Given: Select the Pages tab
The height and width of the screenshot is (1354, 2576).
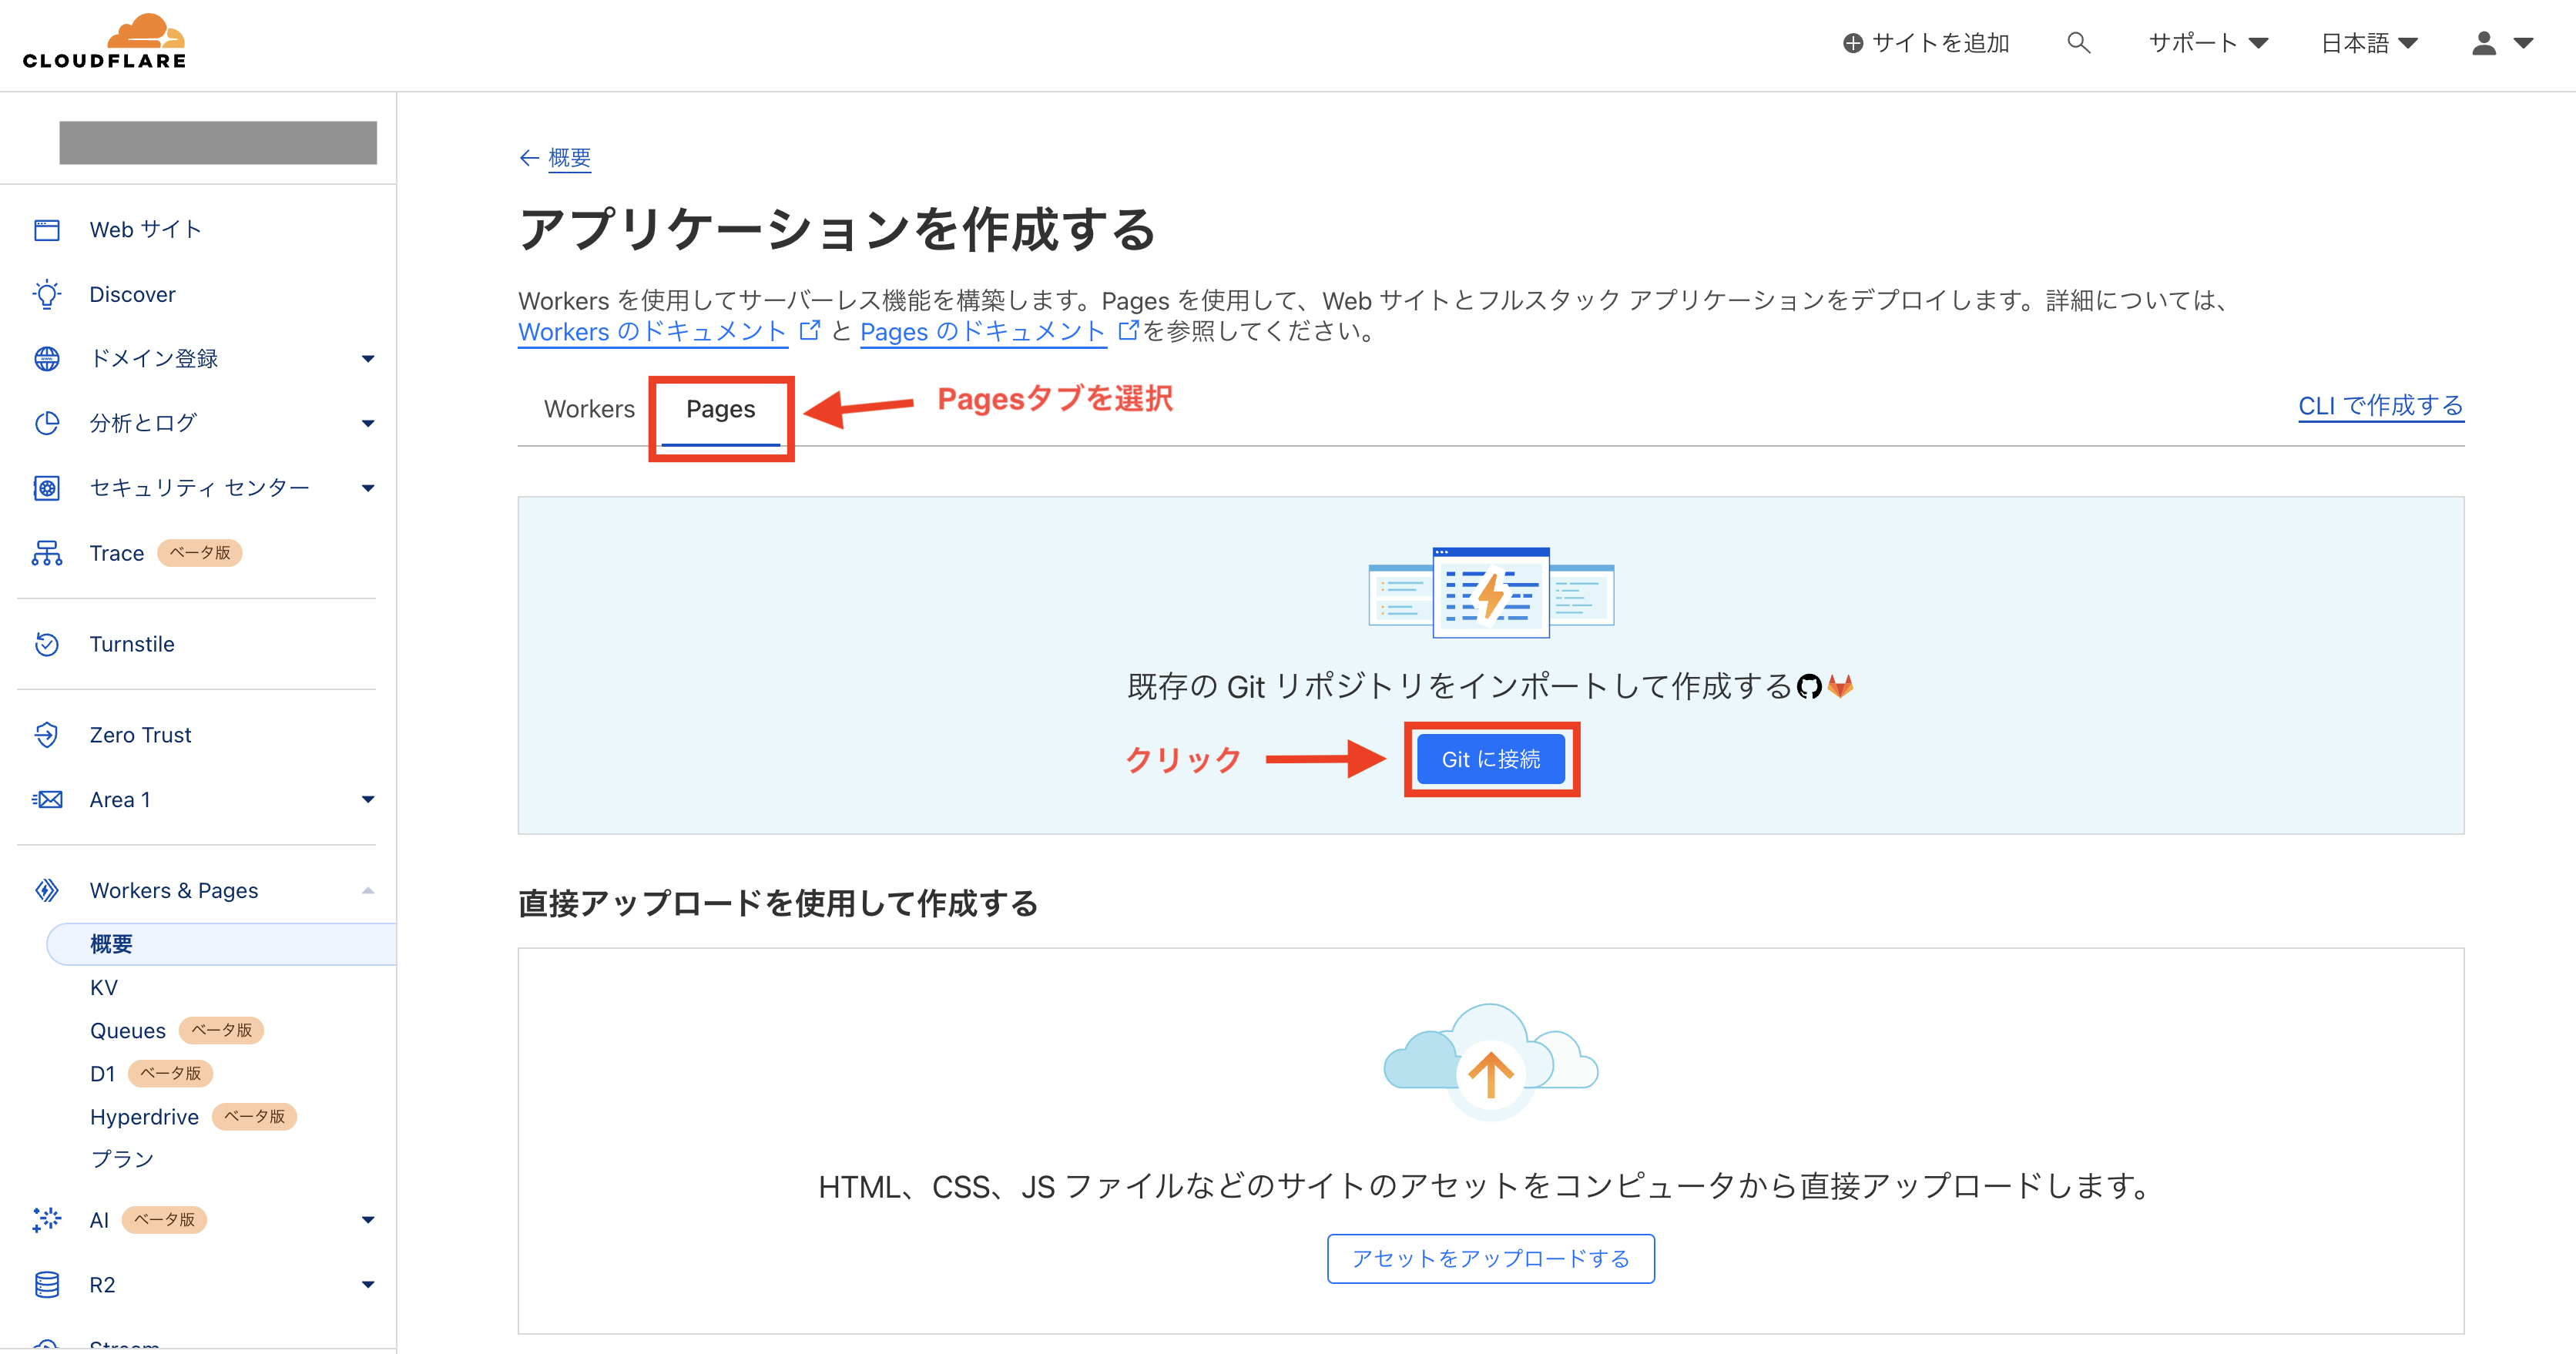Looking at the screenshot, I should [720, 409].
